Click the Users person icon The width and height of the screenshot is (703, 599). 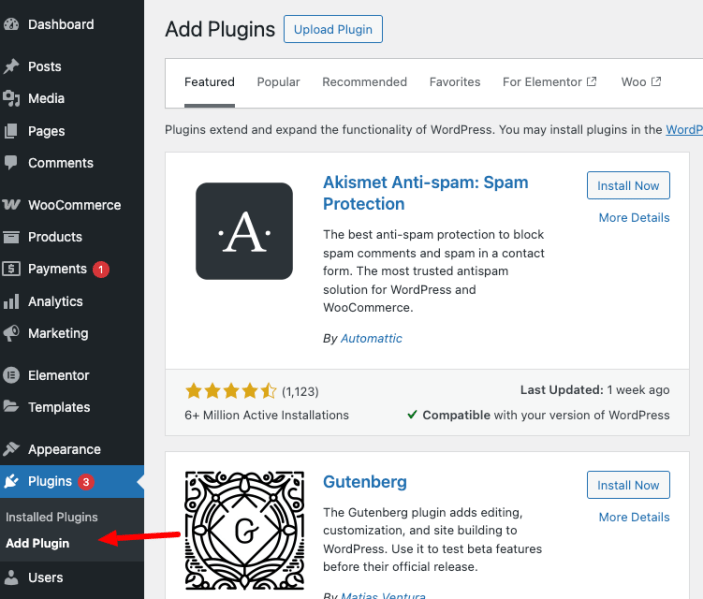[12, 577]
